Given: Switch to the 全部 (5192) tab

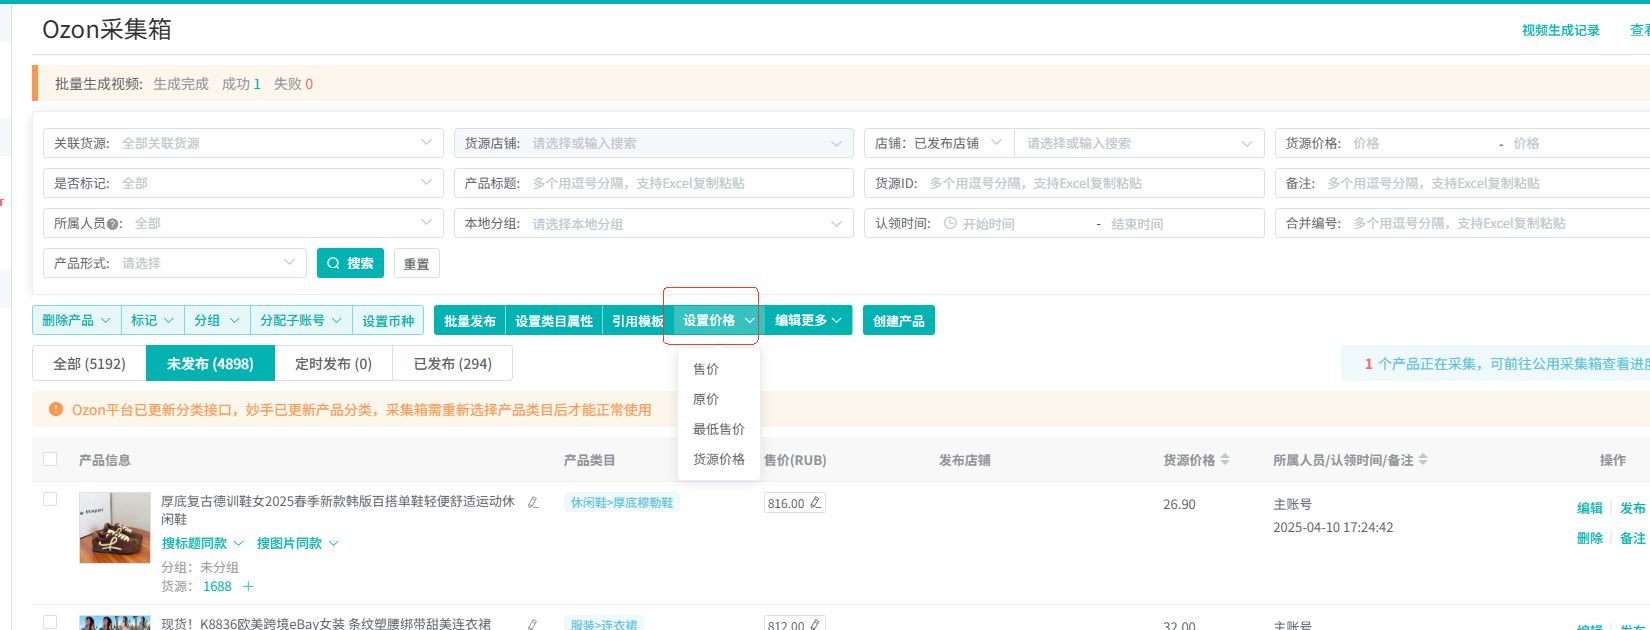Looking at the screenshot, I should [90, 363].
